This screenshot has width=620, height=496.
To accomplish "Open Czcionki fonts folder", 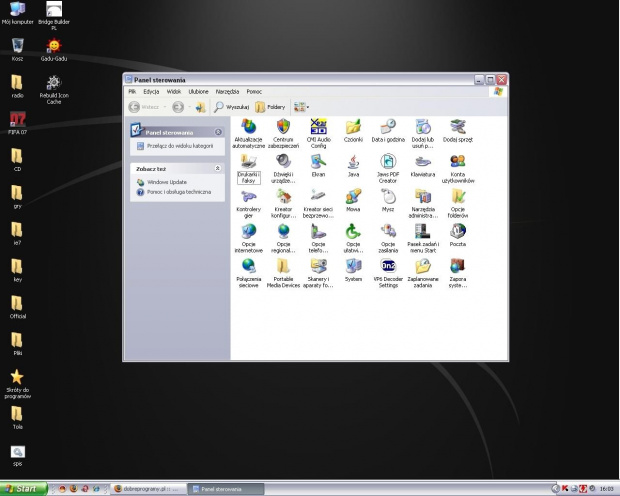I will 353,131.
